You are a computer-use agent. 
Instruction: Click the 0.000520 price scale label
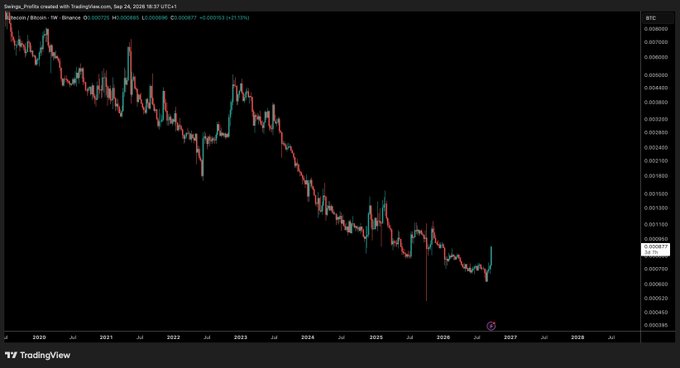click(655, 298)
